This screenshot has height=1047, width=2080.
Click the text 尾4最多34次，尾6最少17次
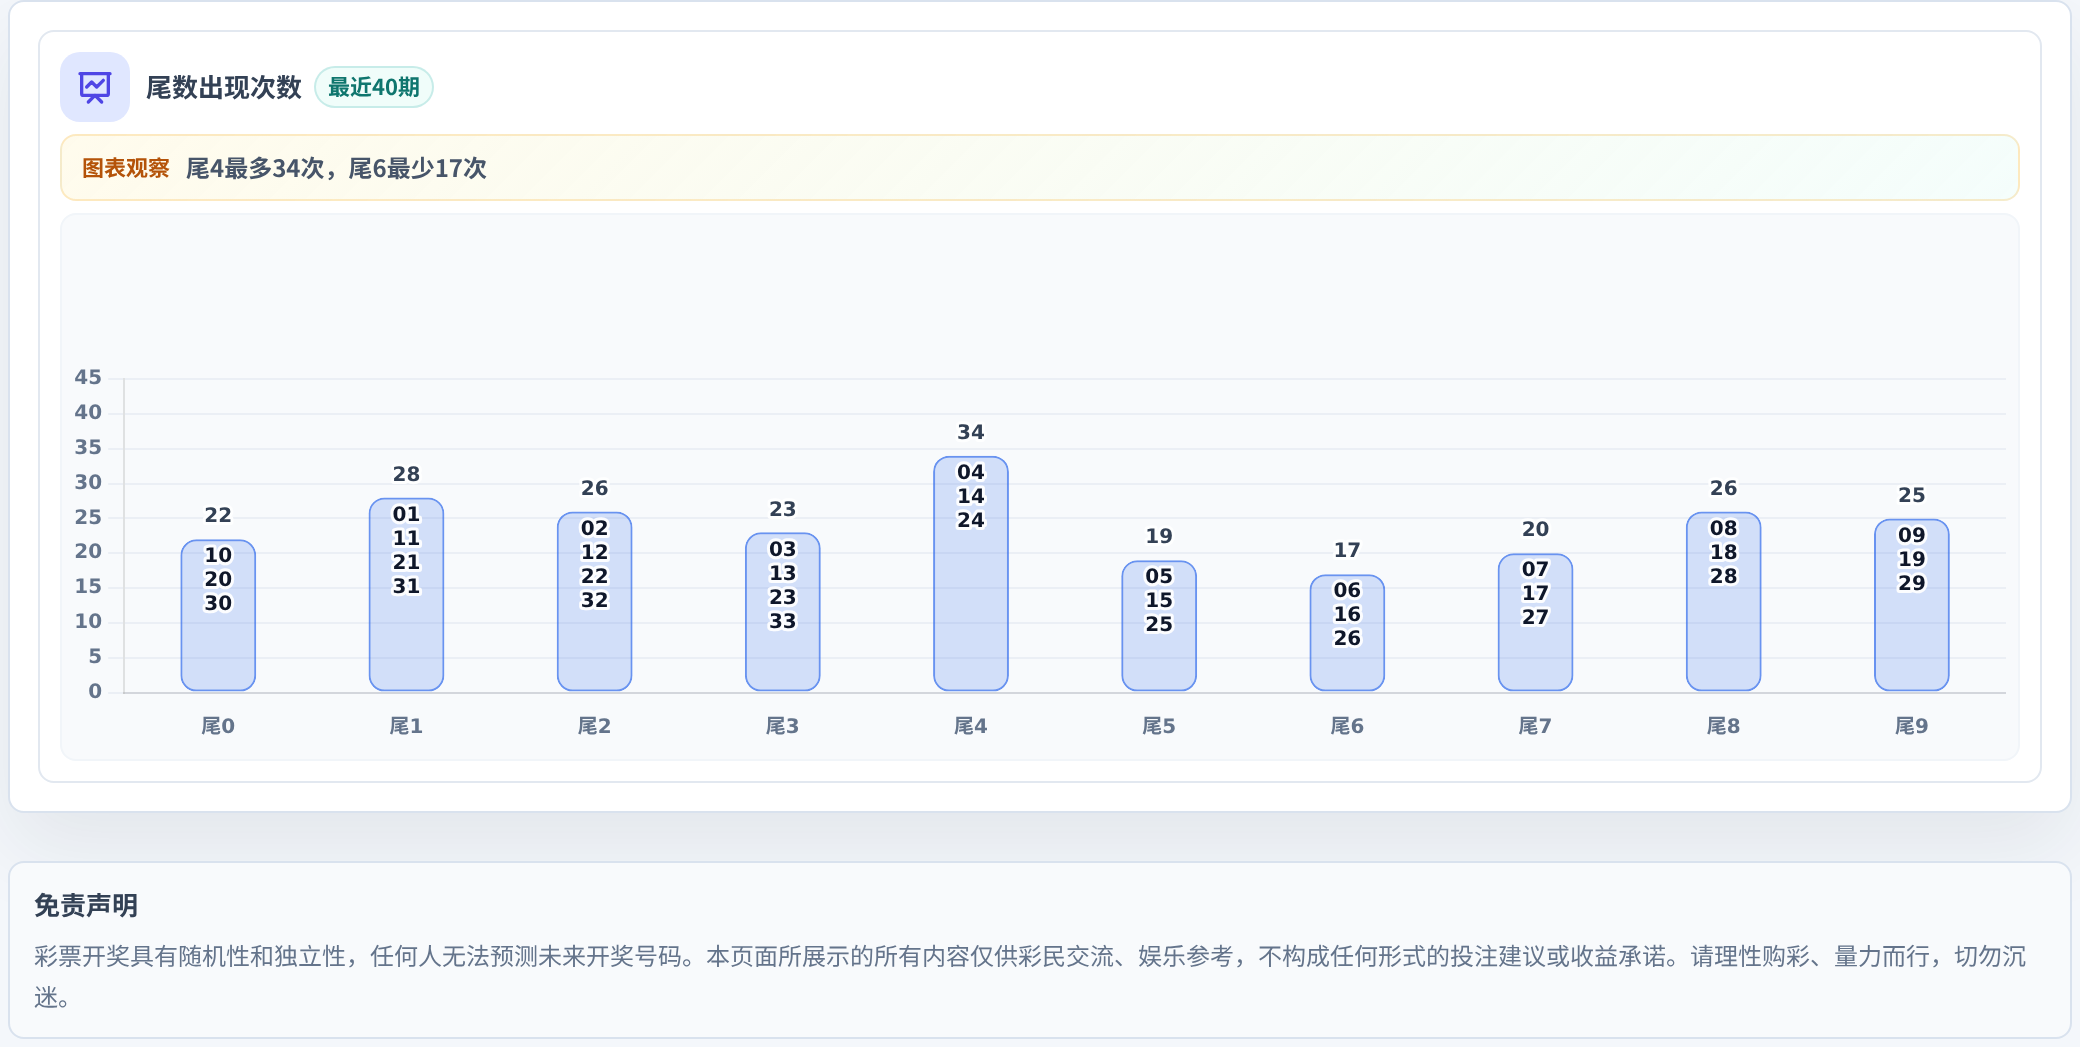[336, 168]
